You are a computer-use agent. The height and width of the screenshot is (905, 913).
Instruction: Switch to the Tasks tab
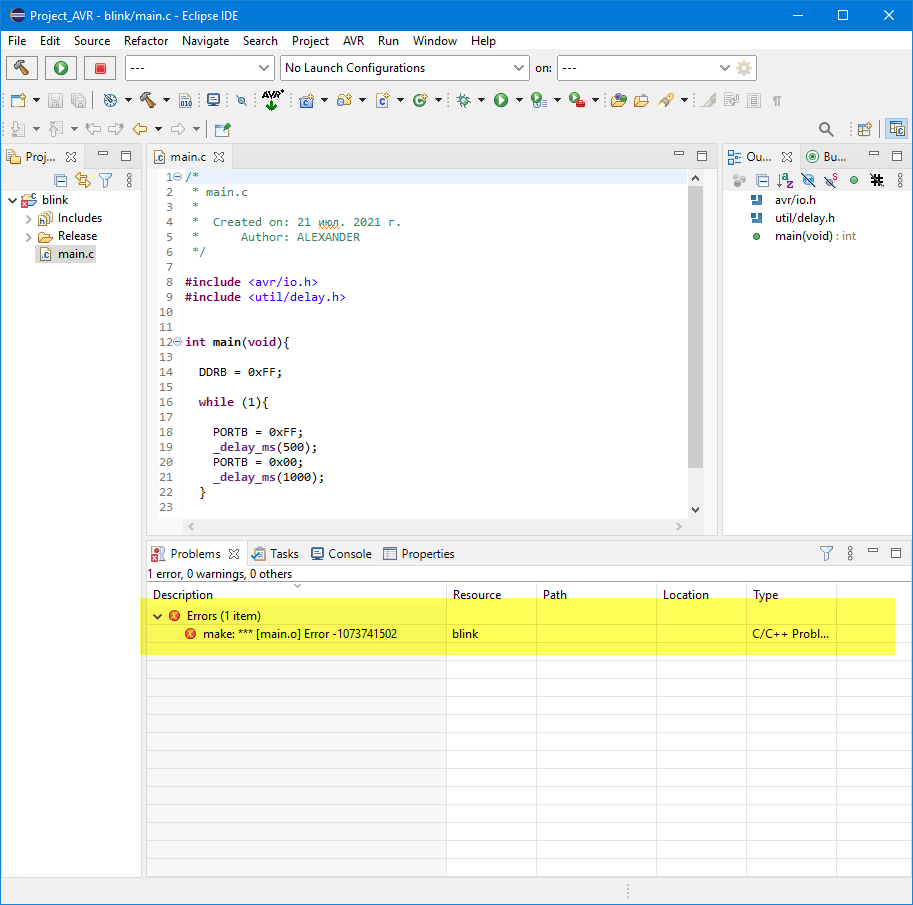[x=275, y=554]
